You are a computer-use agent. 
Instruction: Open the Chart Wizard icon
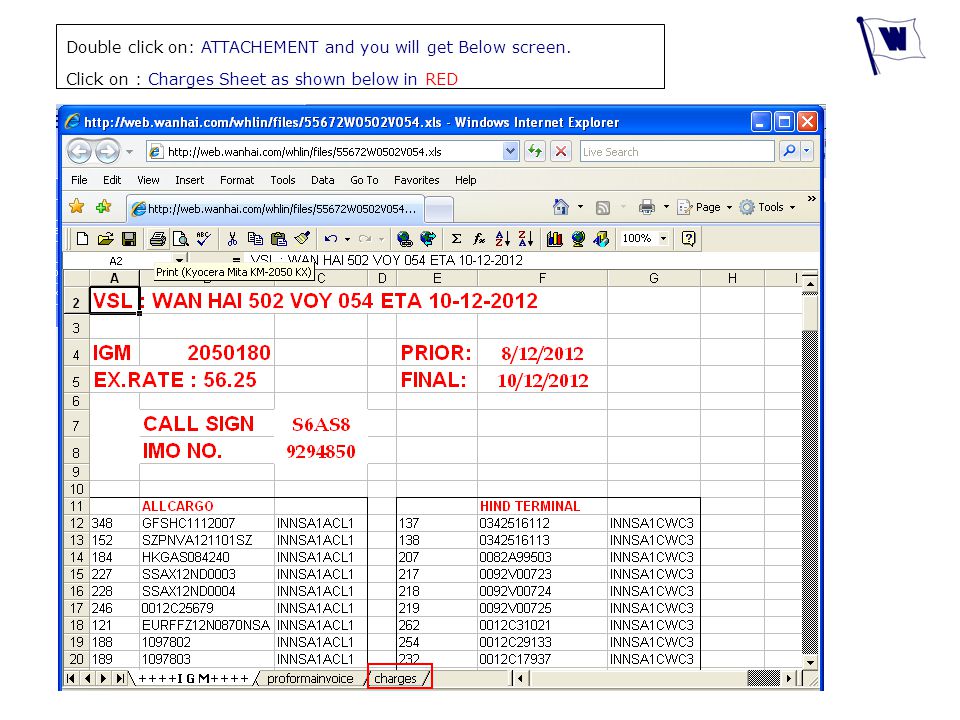coord(555,239)
